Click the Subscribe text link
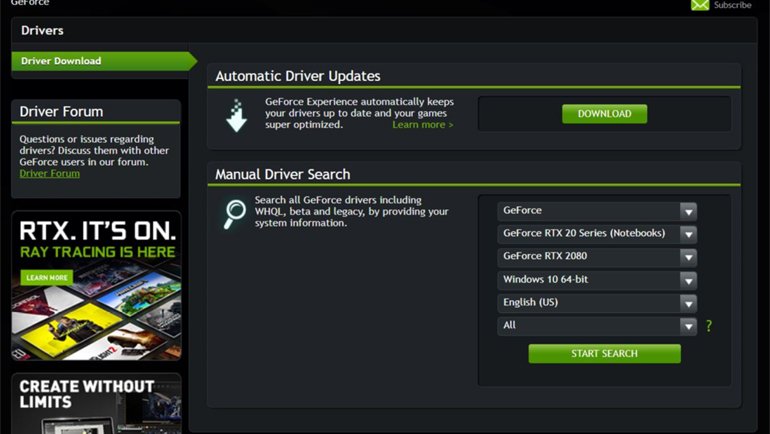The image size is (770, 434). (732, 5)
